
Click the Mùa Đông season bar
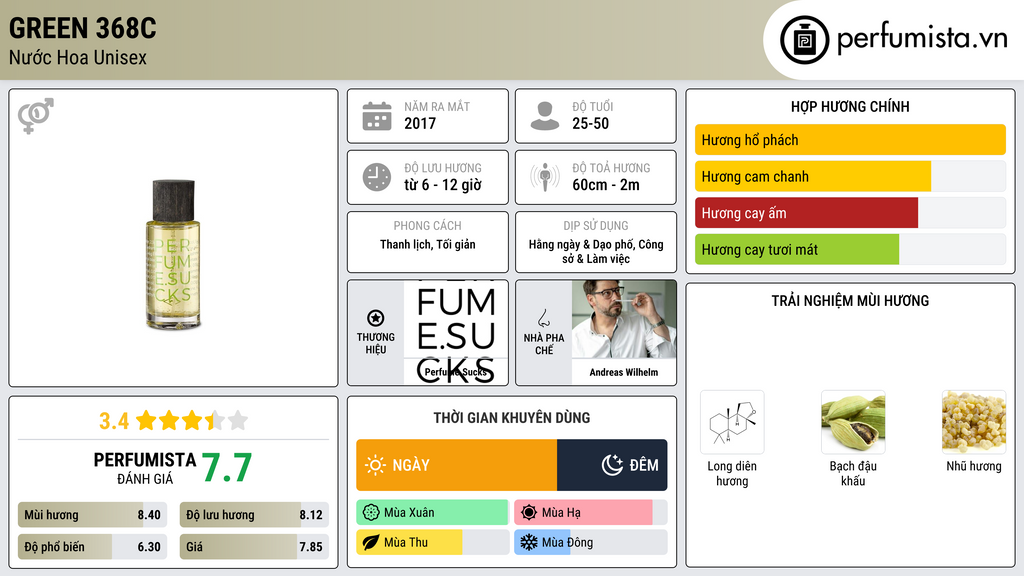tap(590, 543)
